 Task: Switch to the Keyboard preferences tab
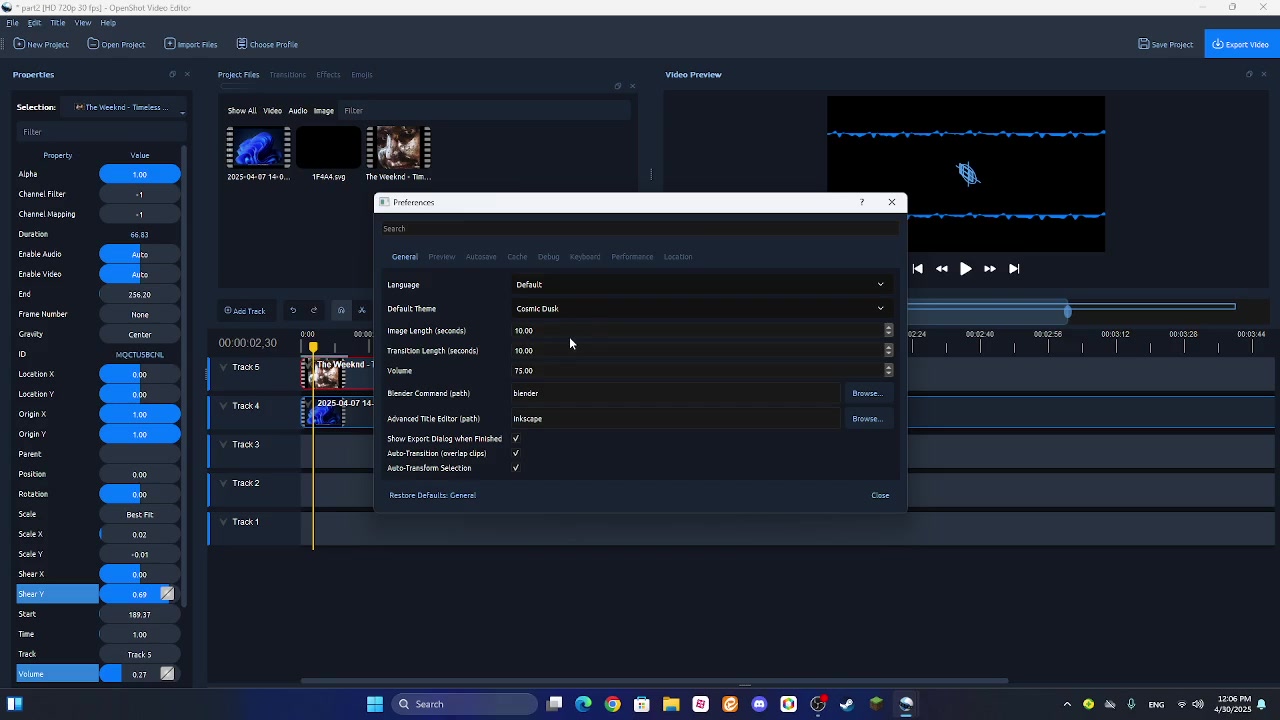tap(585, 257)
